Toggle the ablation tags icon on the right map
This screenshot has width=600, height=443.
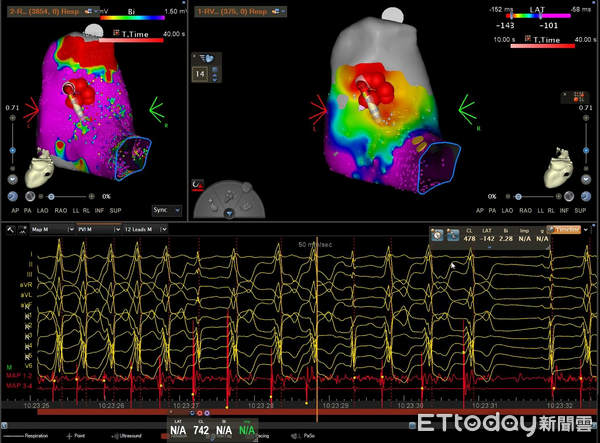578,97
